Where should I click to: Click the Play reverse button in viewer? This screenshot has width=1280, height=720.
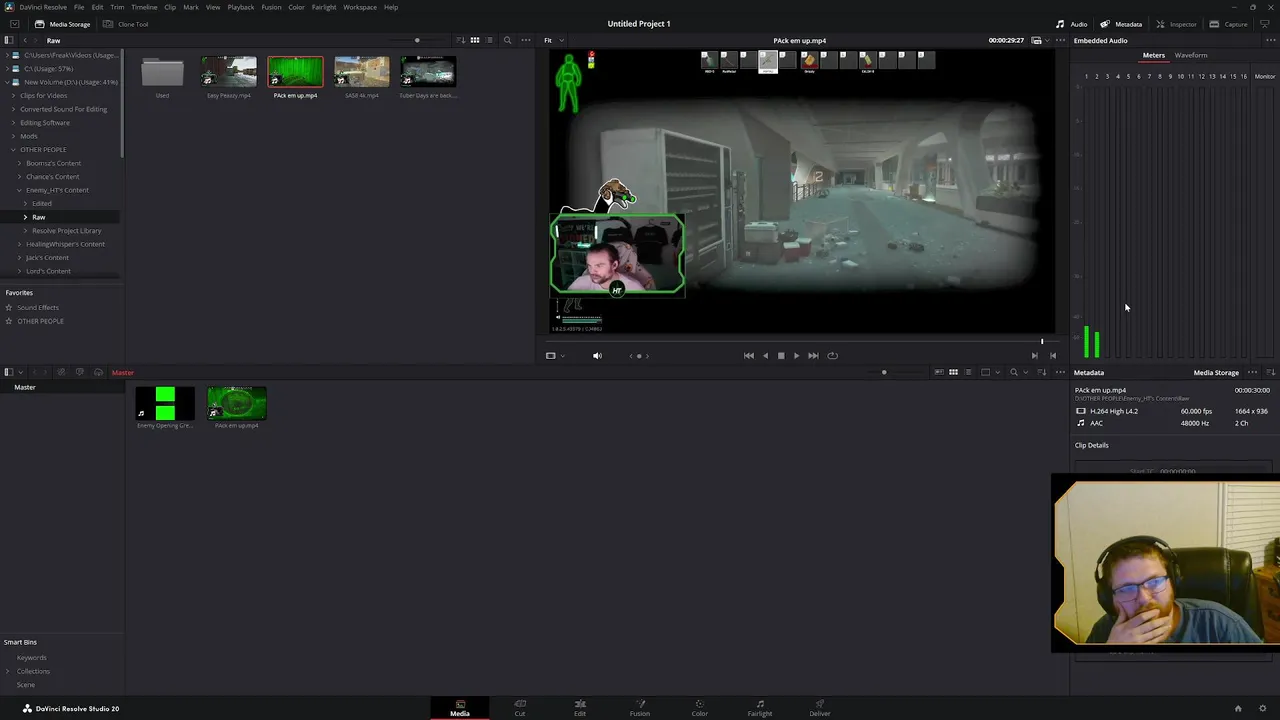765,355
